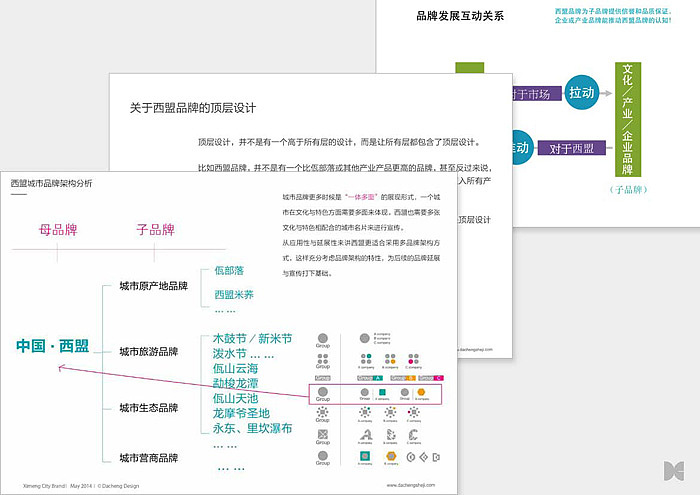Click Group circle inside pink highlighted row
The width and height of the screenshot is (700, 495).
pos(322,392)
